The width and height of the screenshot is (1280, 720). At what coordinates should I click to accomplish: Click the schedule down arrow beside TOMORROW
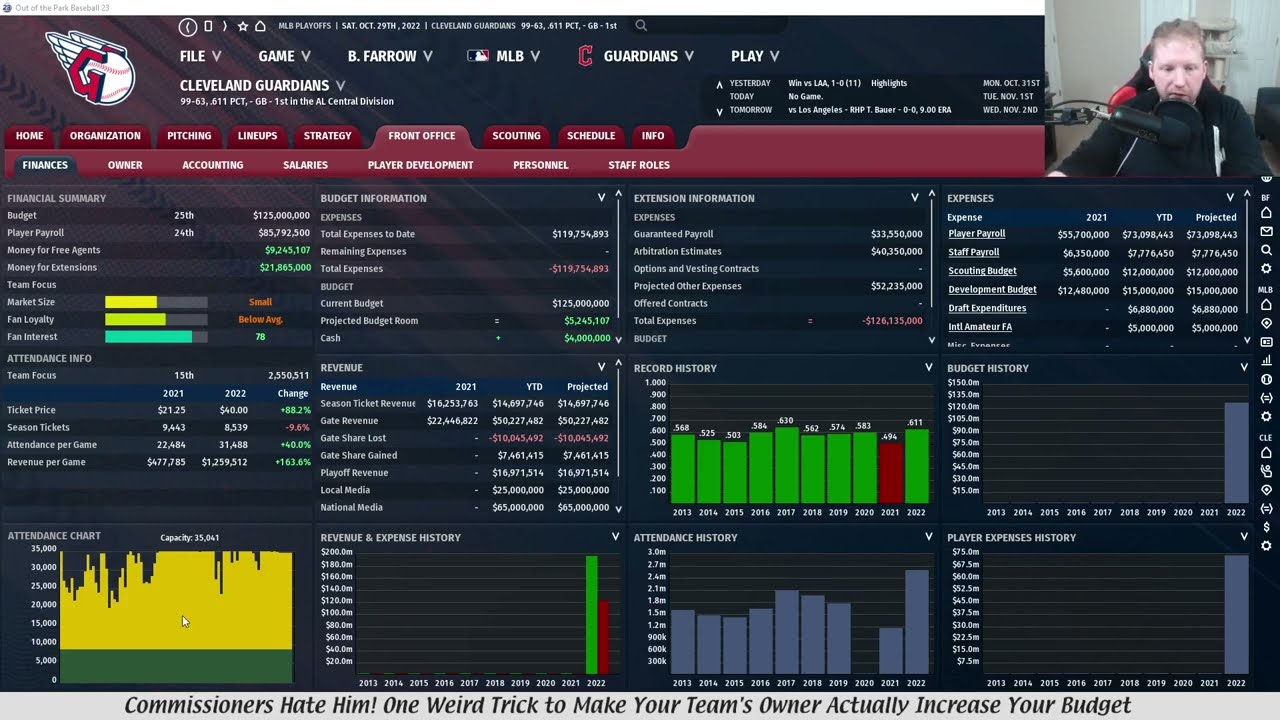(x=719, y=111)
